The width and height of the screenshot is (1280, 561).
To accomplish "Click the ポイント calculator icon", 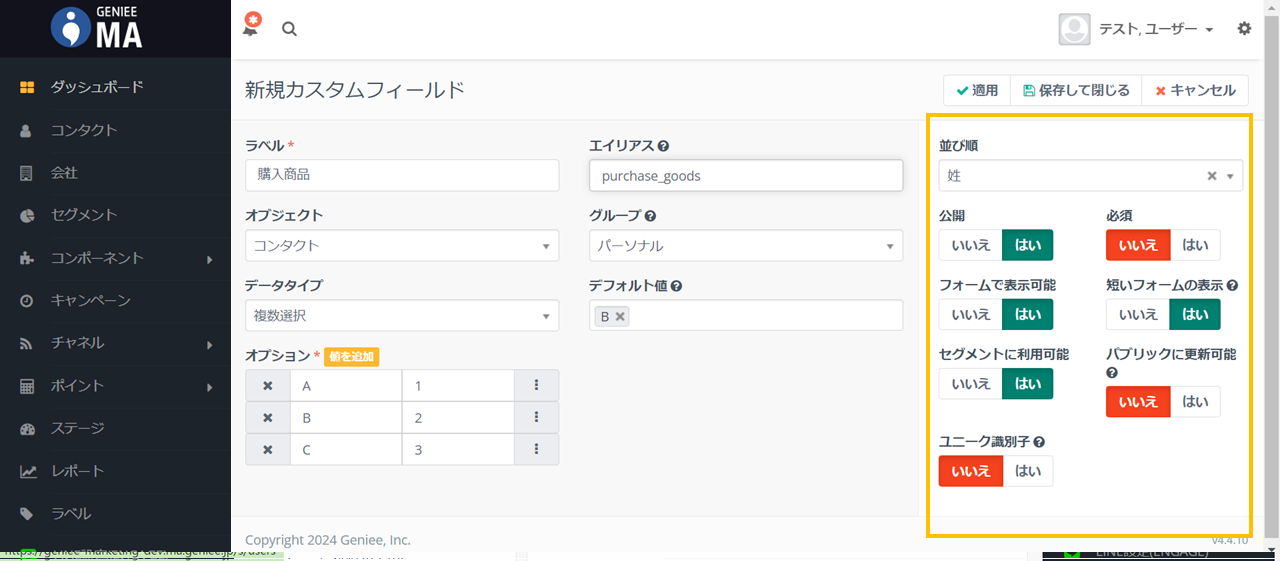I will (27, 386).
